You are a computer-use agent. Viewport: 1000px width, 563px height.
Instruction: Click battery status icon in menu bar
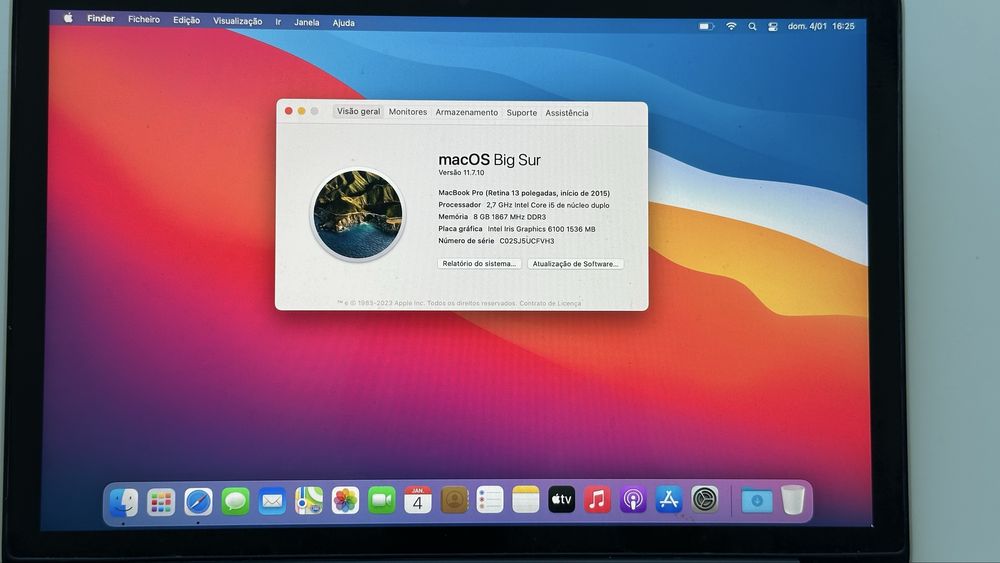pos(706,26)
